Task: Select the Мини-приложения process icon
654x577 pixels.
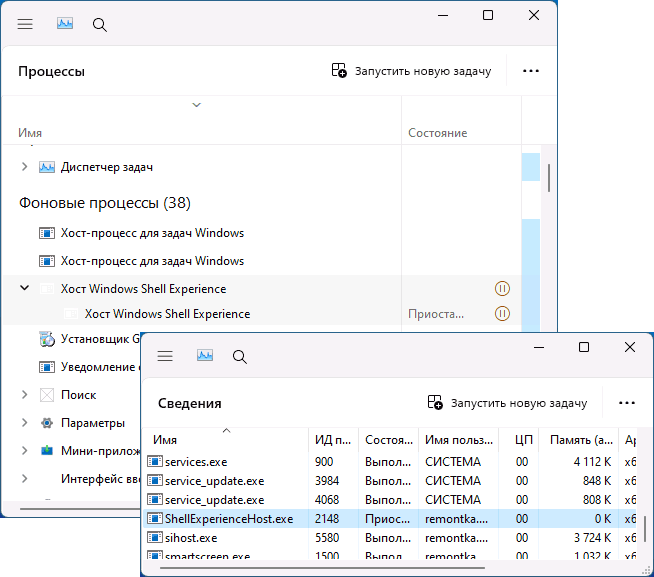Action: 47,451
